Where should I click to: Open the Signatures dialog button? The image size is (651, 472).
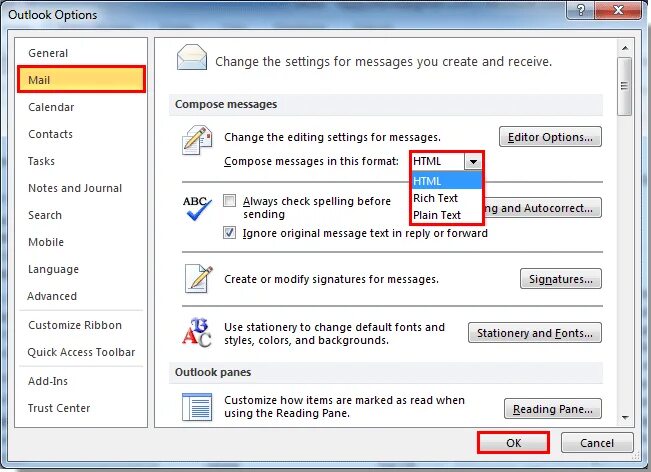560,279
